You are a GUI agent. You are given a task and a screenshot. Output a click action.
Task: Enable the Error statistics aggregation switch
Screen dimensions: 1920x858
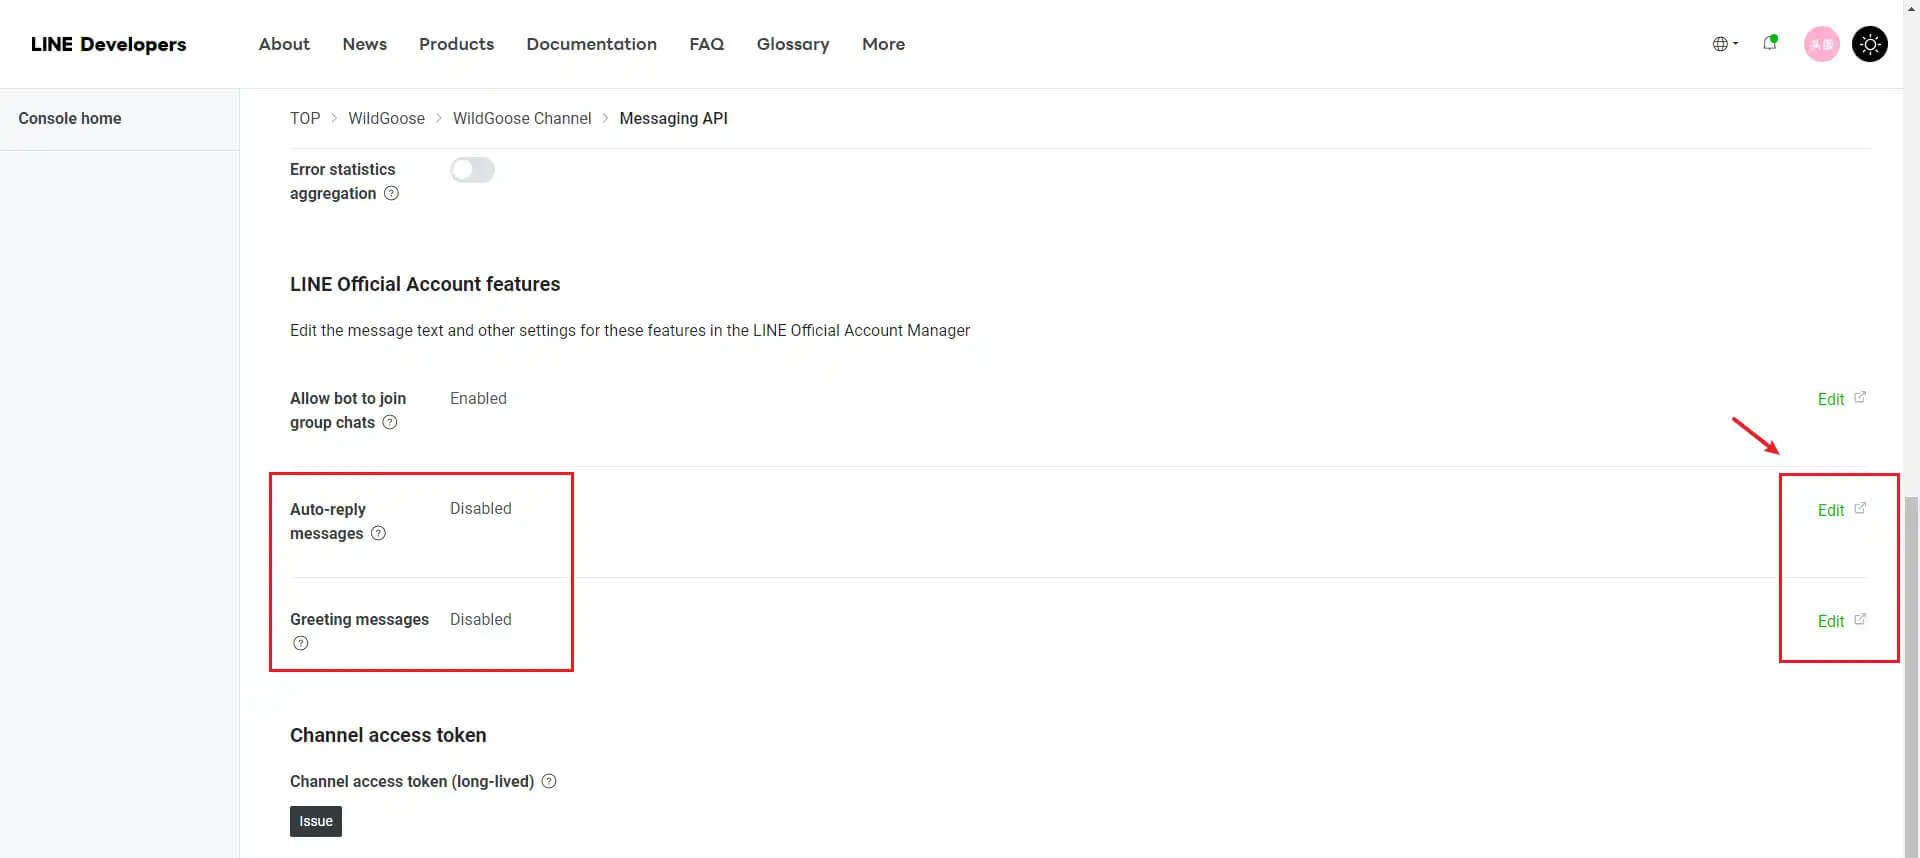point(472,170)
